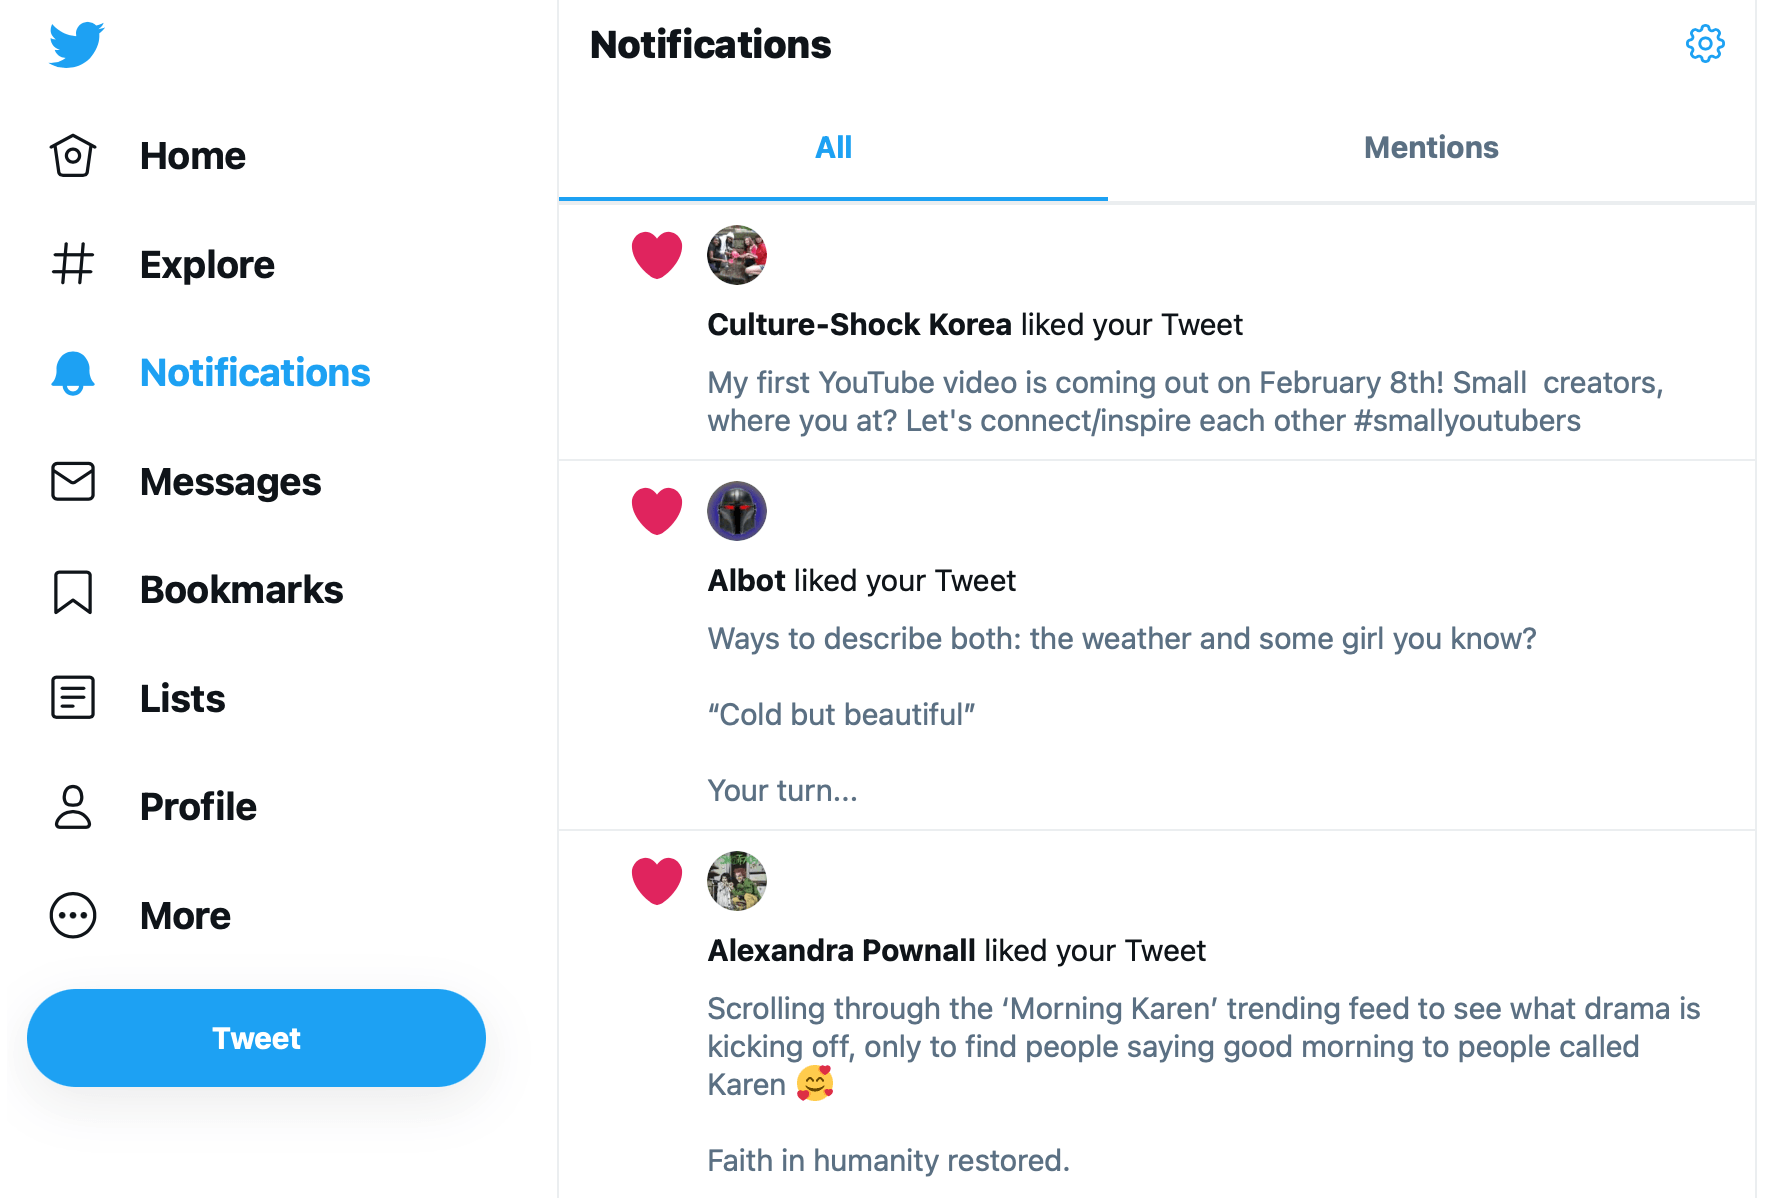Click the Lists icon in sidebar
The image size is (1771, 1198).
pos(73,698)
